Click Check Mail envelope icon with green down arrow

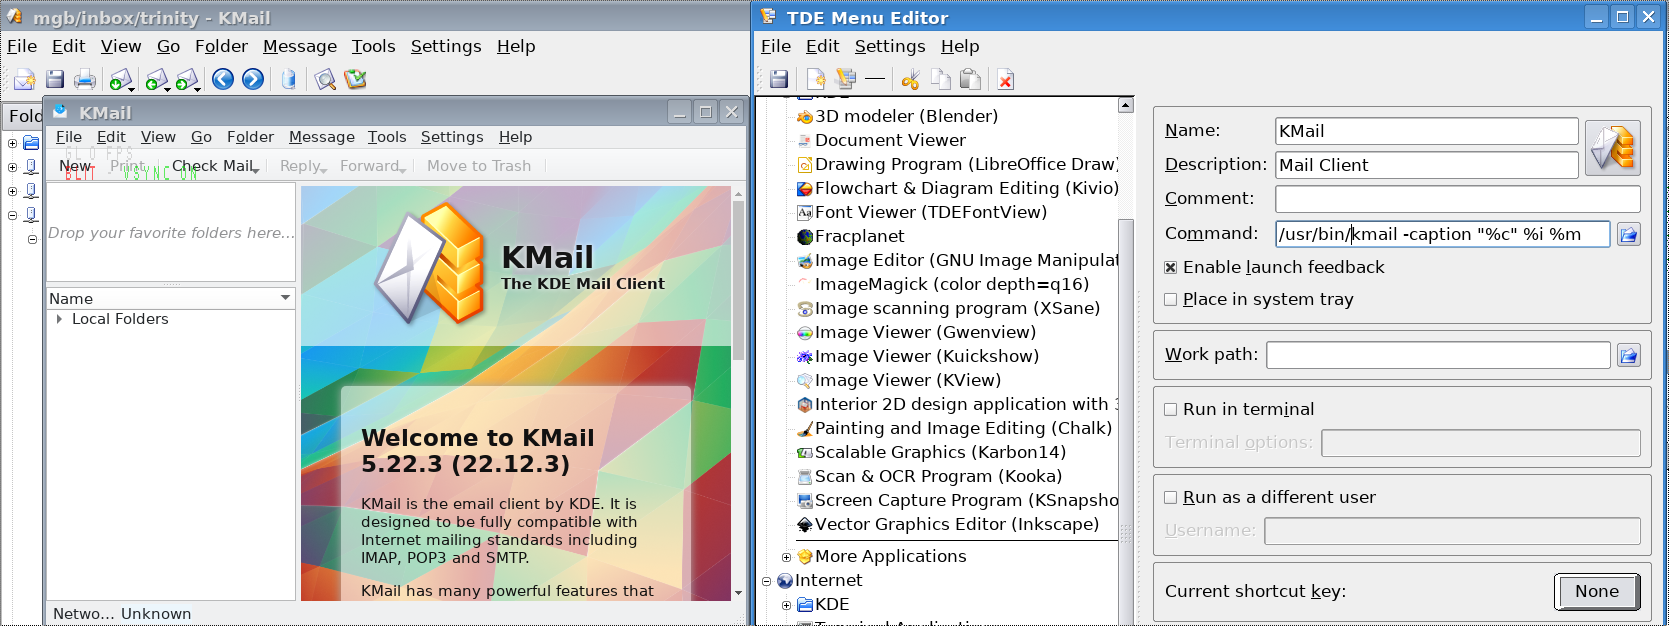(120, 80)
